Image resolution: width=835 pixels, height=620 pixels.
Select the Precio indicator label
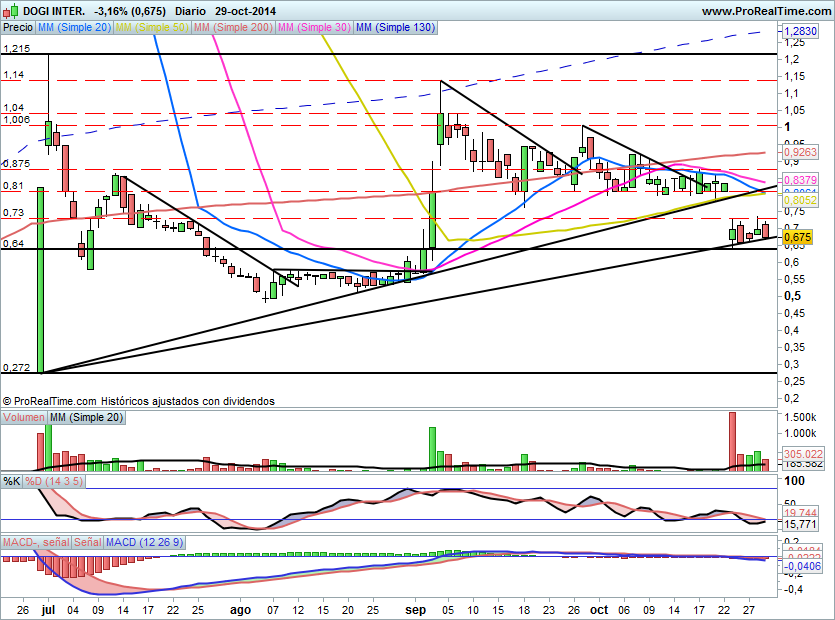point(19,27)
